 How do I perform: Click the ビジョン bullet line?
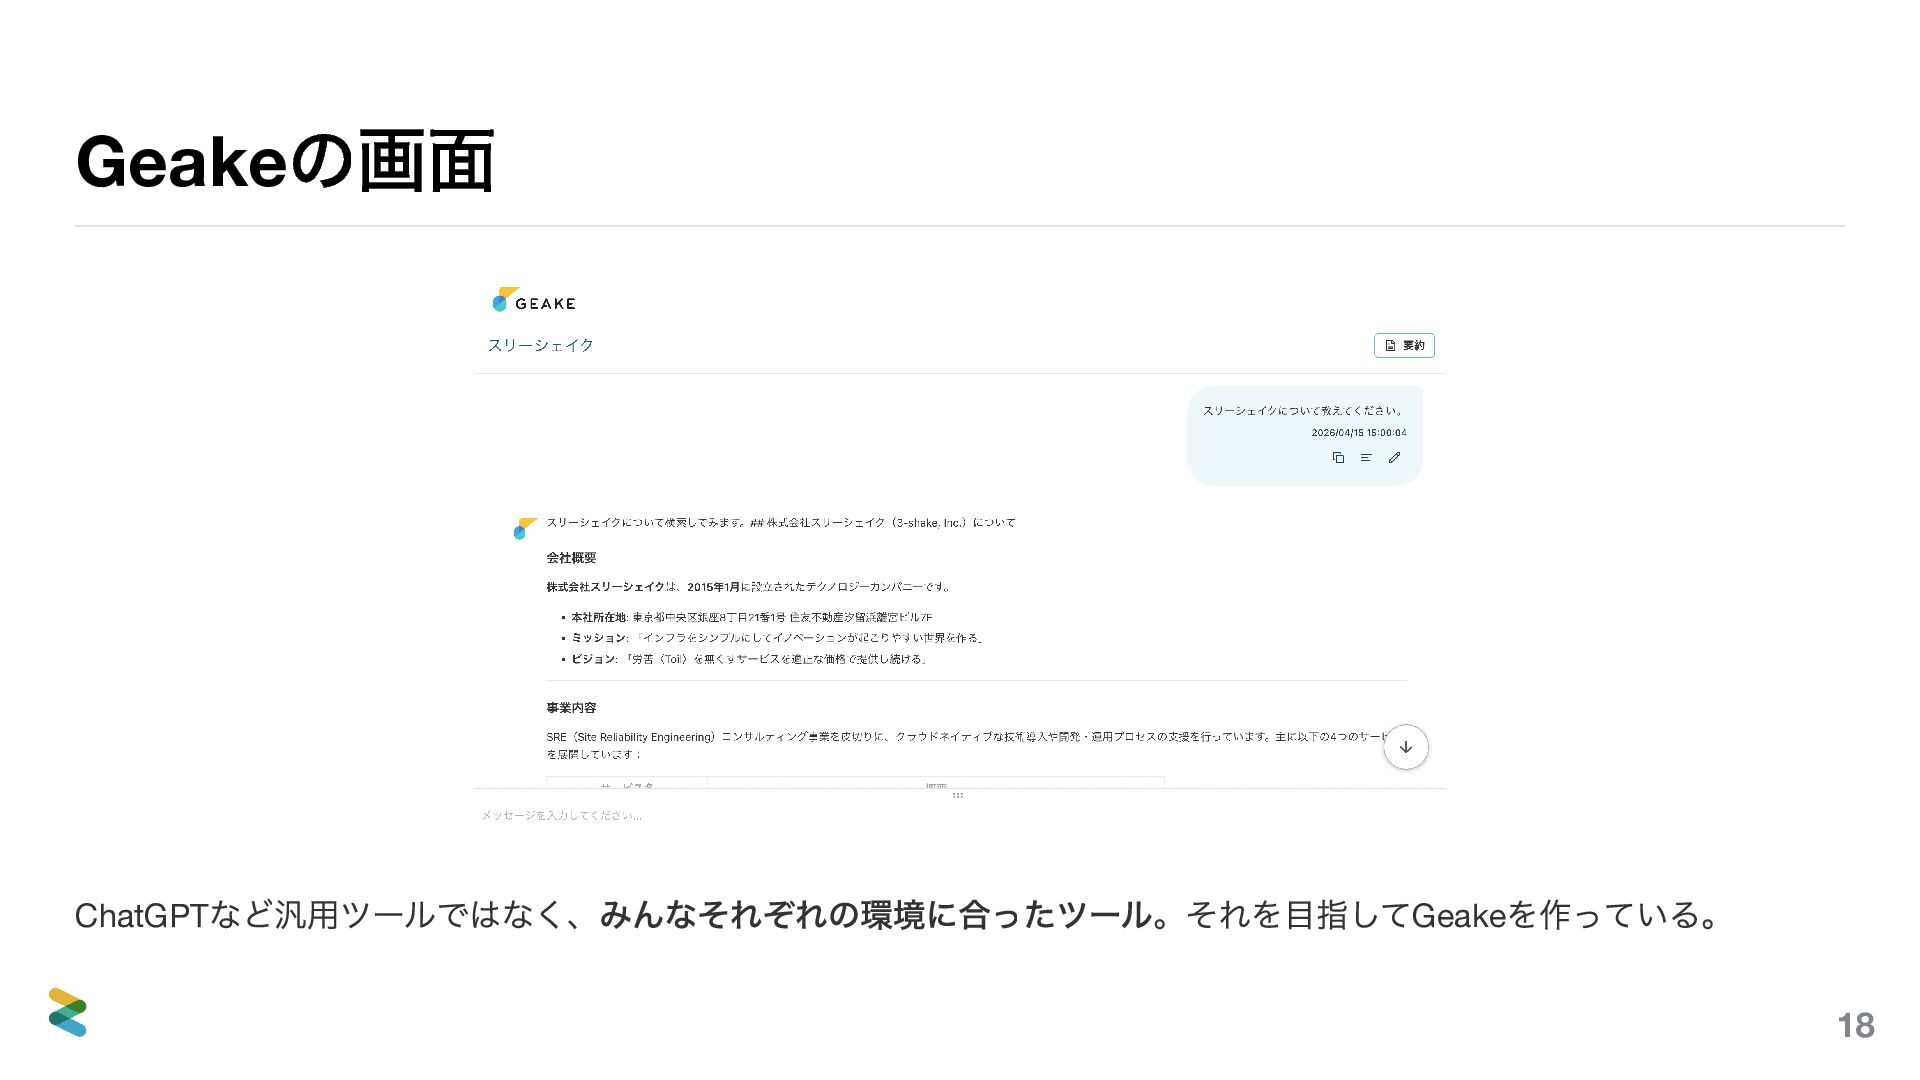click(x=747, y=659)
